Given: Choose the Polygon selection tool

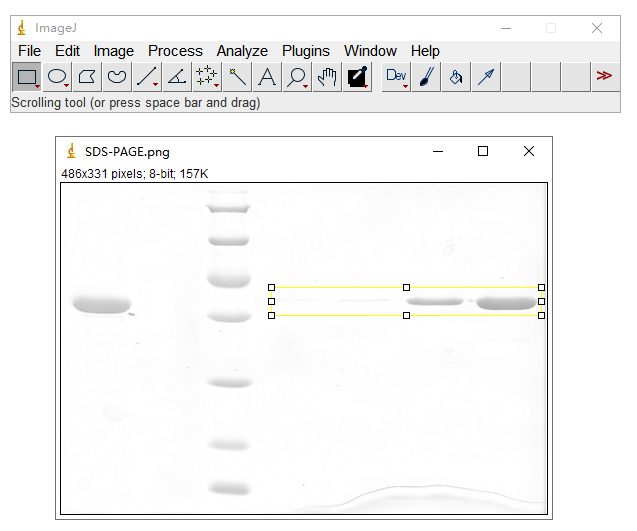Looking at the screenshot, I should coord(88,76).
